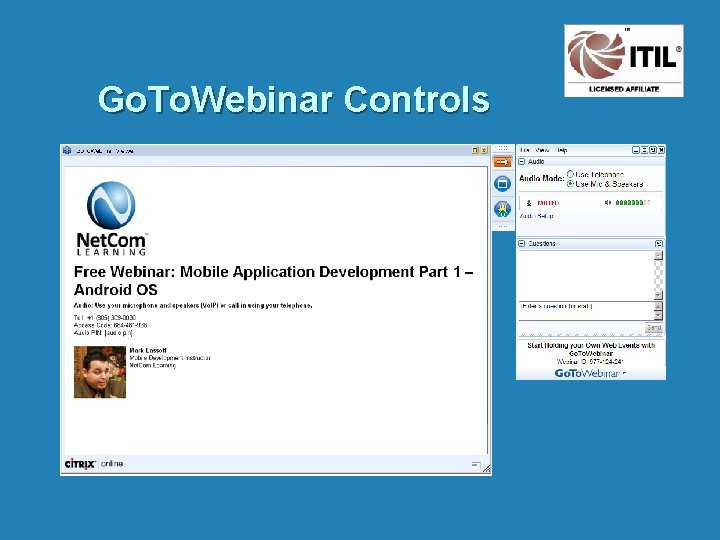The height and width of the screenshot is (540, 720).
Task: Open the Help menu
Action: 561,150
